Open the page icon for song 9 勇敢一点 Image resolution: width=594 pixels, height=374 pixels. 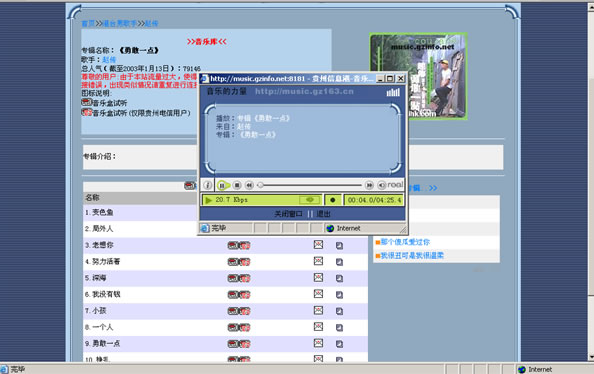tap(339, 344)
